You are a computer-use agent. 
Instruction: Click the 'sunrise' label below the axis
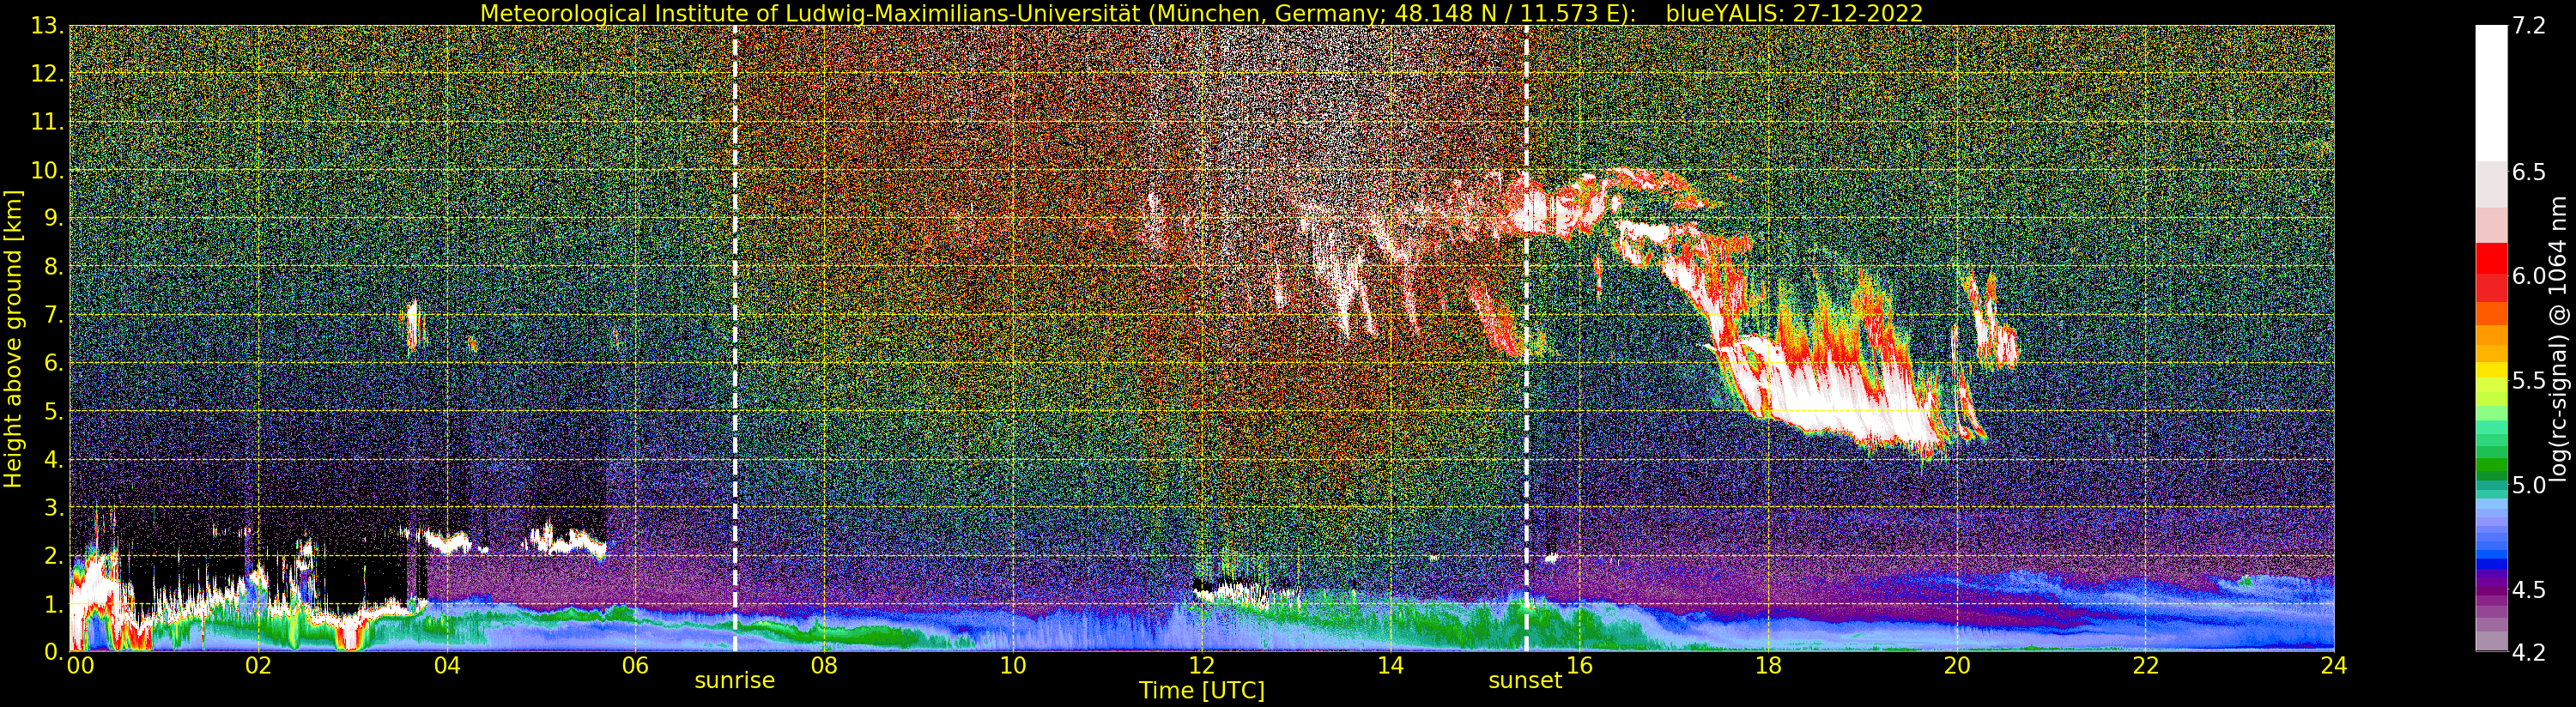(x=734, y=680)
